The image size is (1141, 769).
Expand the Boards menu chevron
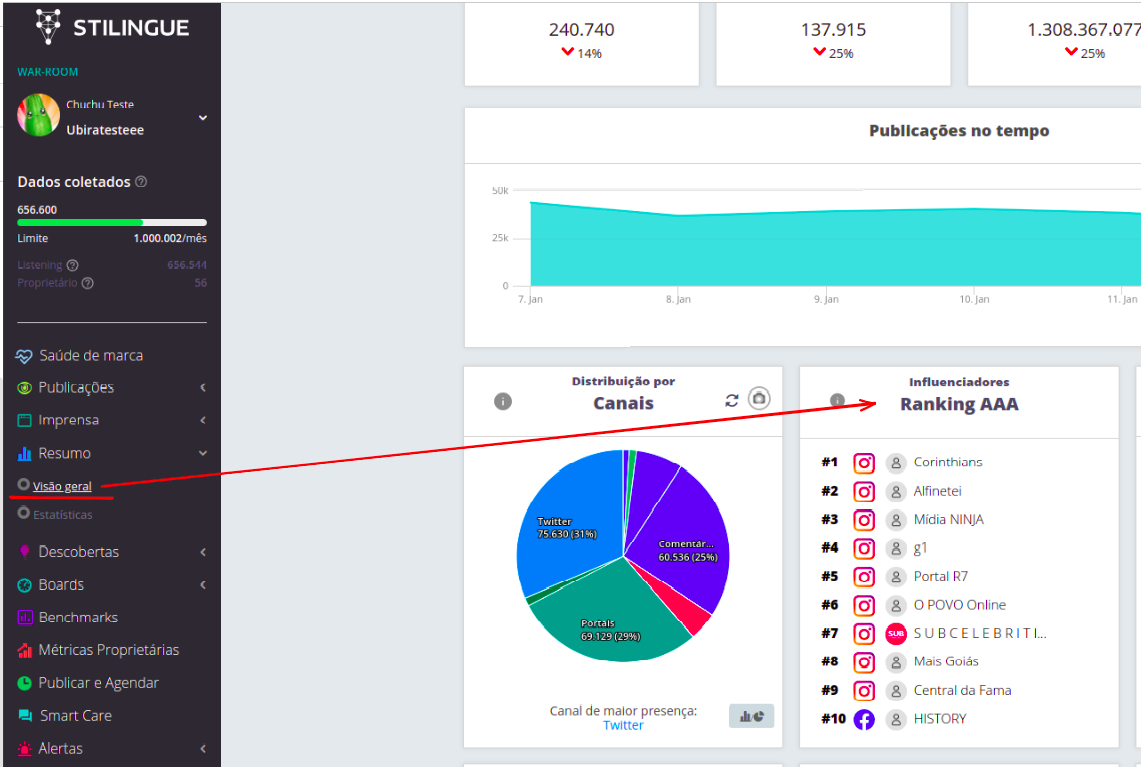click(203, 585)
